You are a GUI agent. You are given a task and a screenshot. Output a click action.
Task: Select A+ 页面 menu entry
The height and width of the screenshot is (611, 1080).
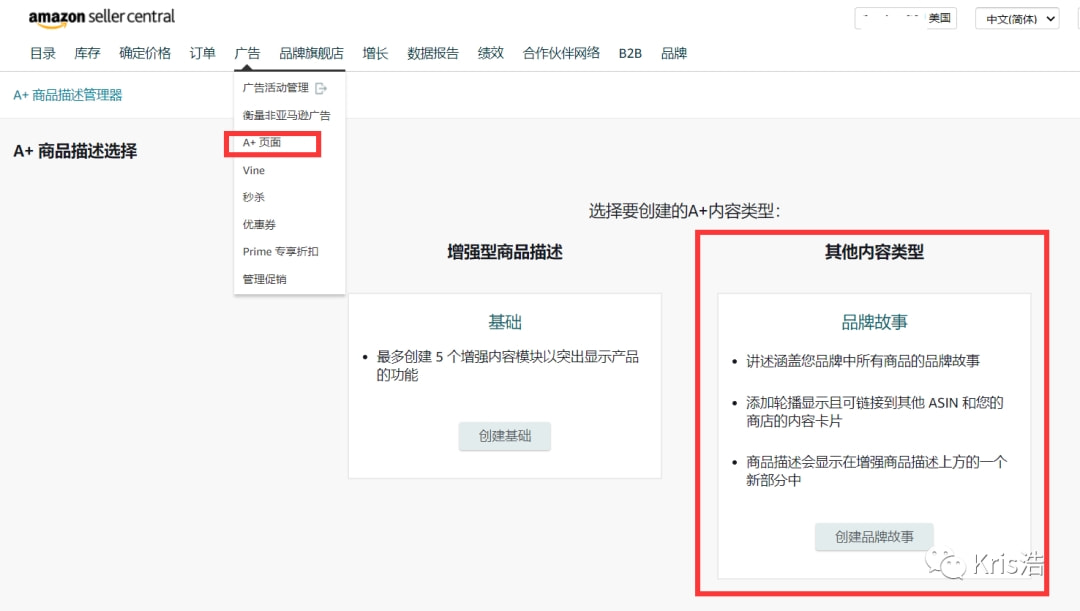coord(262,143)
